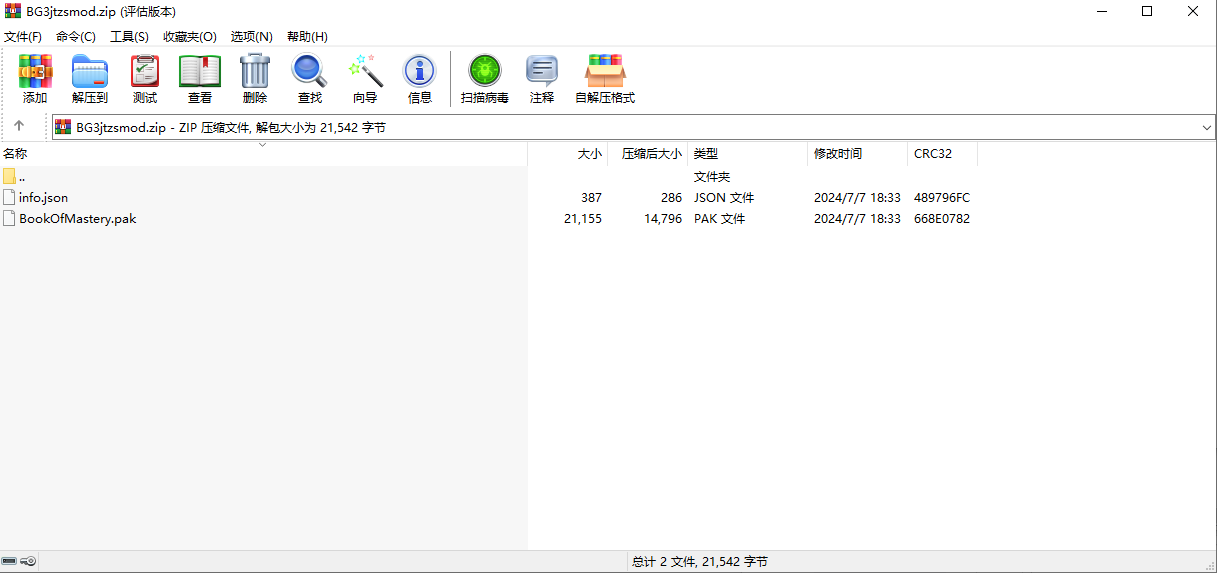Select the BookOfMastery.pak file name
This screenshot has width=1217, height=573.
coord(77,218)
